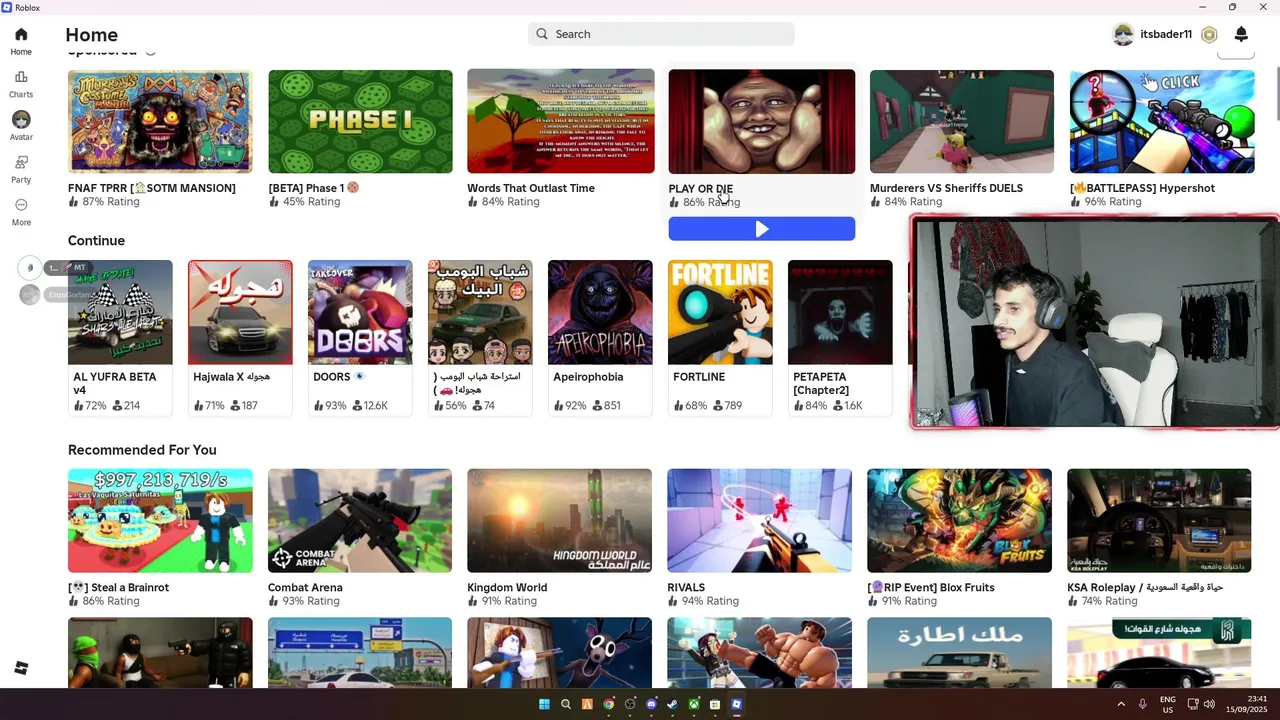Open the itsbader11 profile avatar
This screenshot has width=1280, height=720.
point(1124,34)
